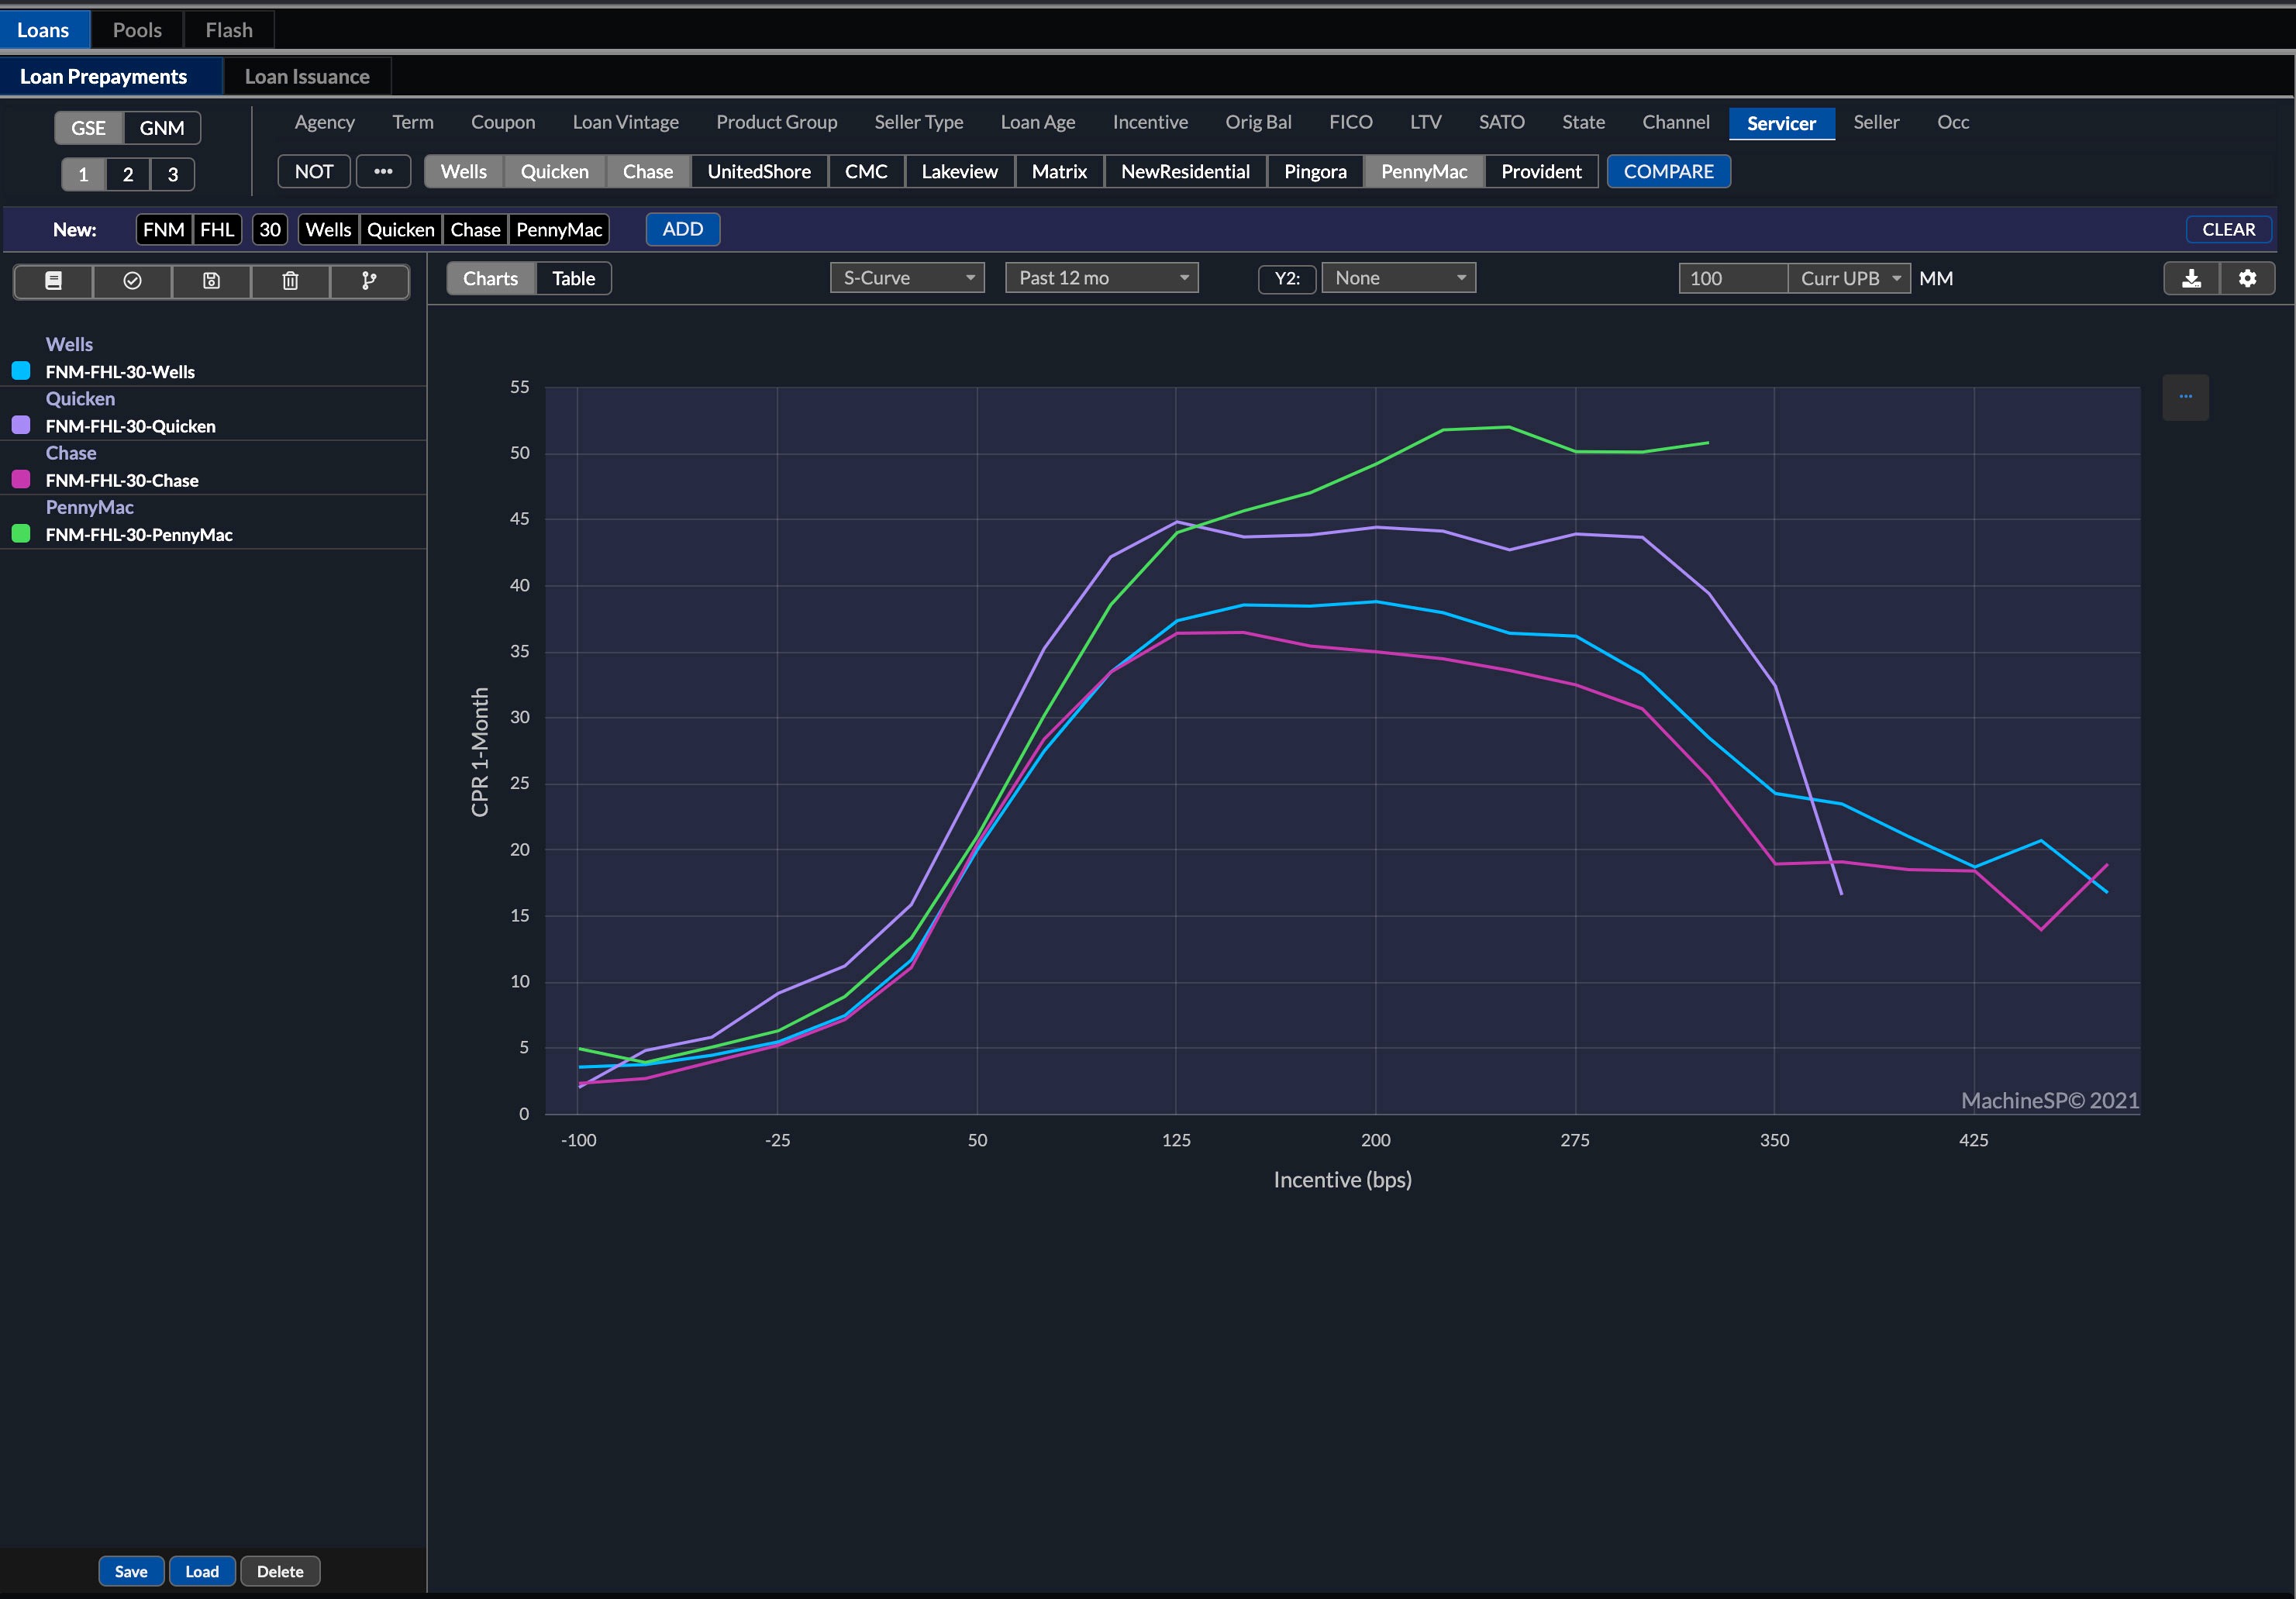Click the green FNM-FHL-30-PennyMac color swatch
2296x1599 pixels.
21,534
